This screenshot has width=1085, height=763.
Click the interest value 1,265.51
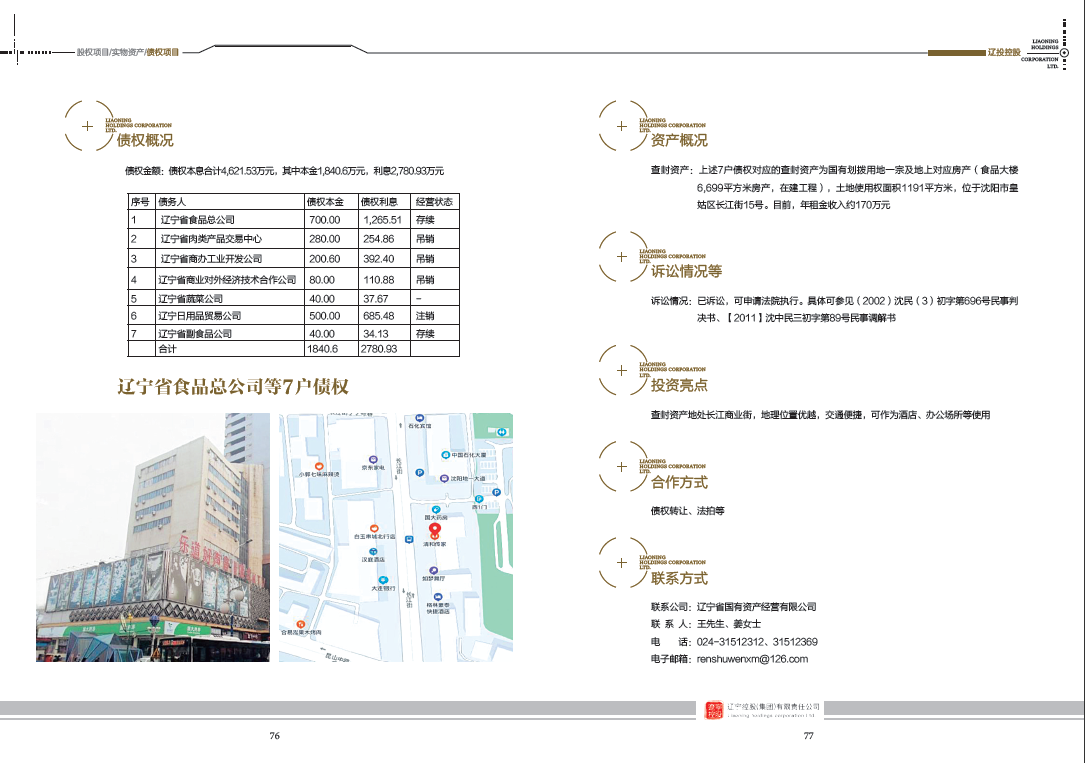pyautogui.click(x=382, y=220)
